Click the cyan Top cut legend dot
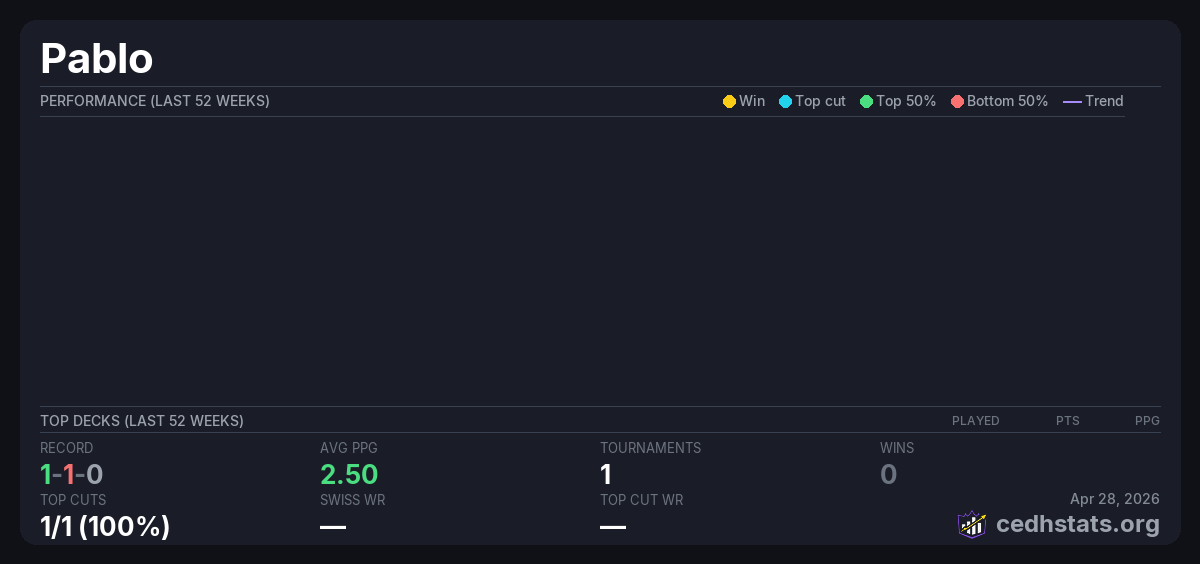 [x=785, y=101]
